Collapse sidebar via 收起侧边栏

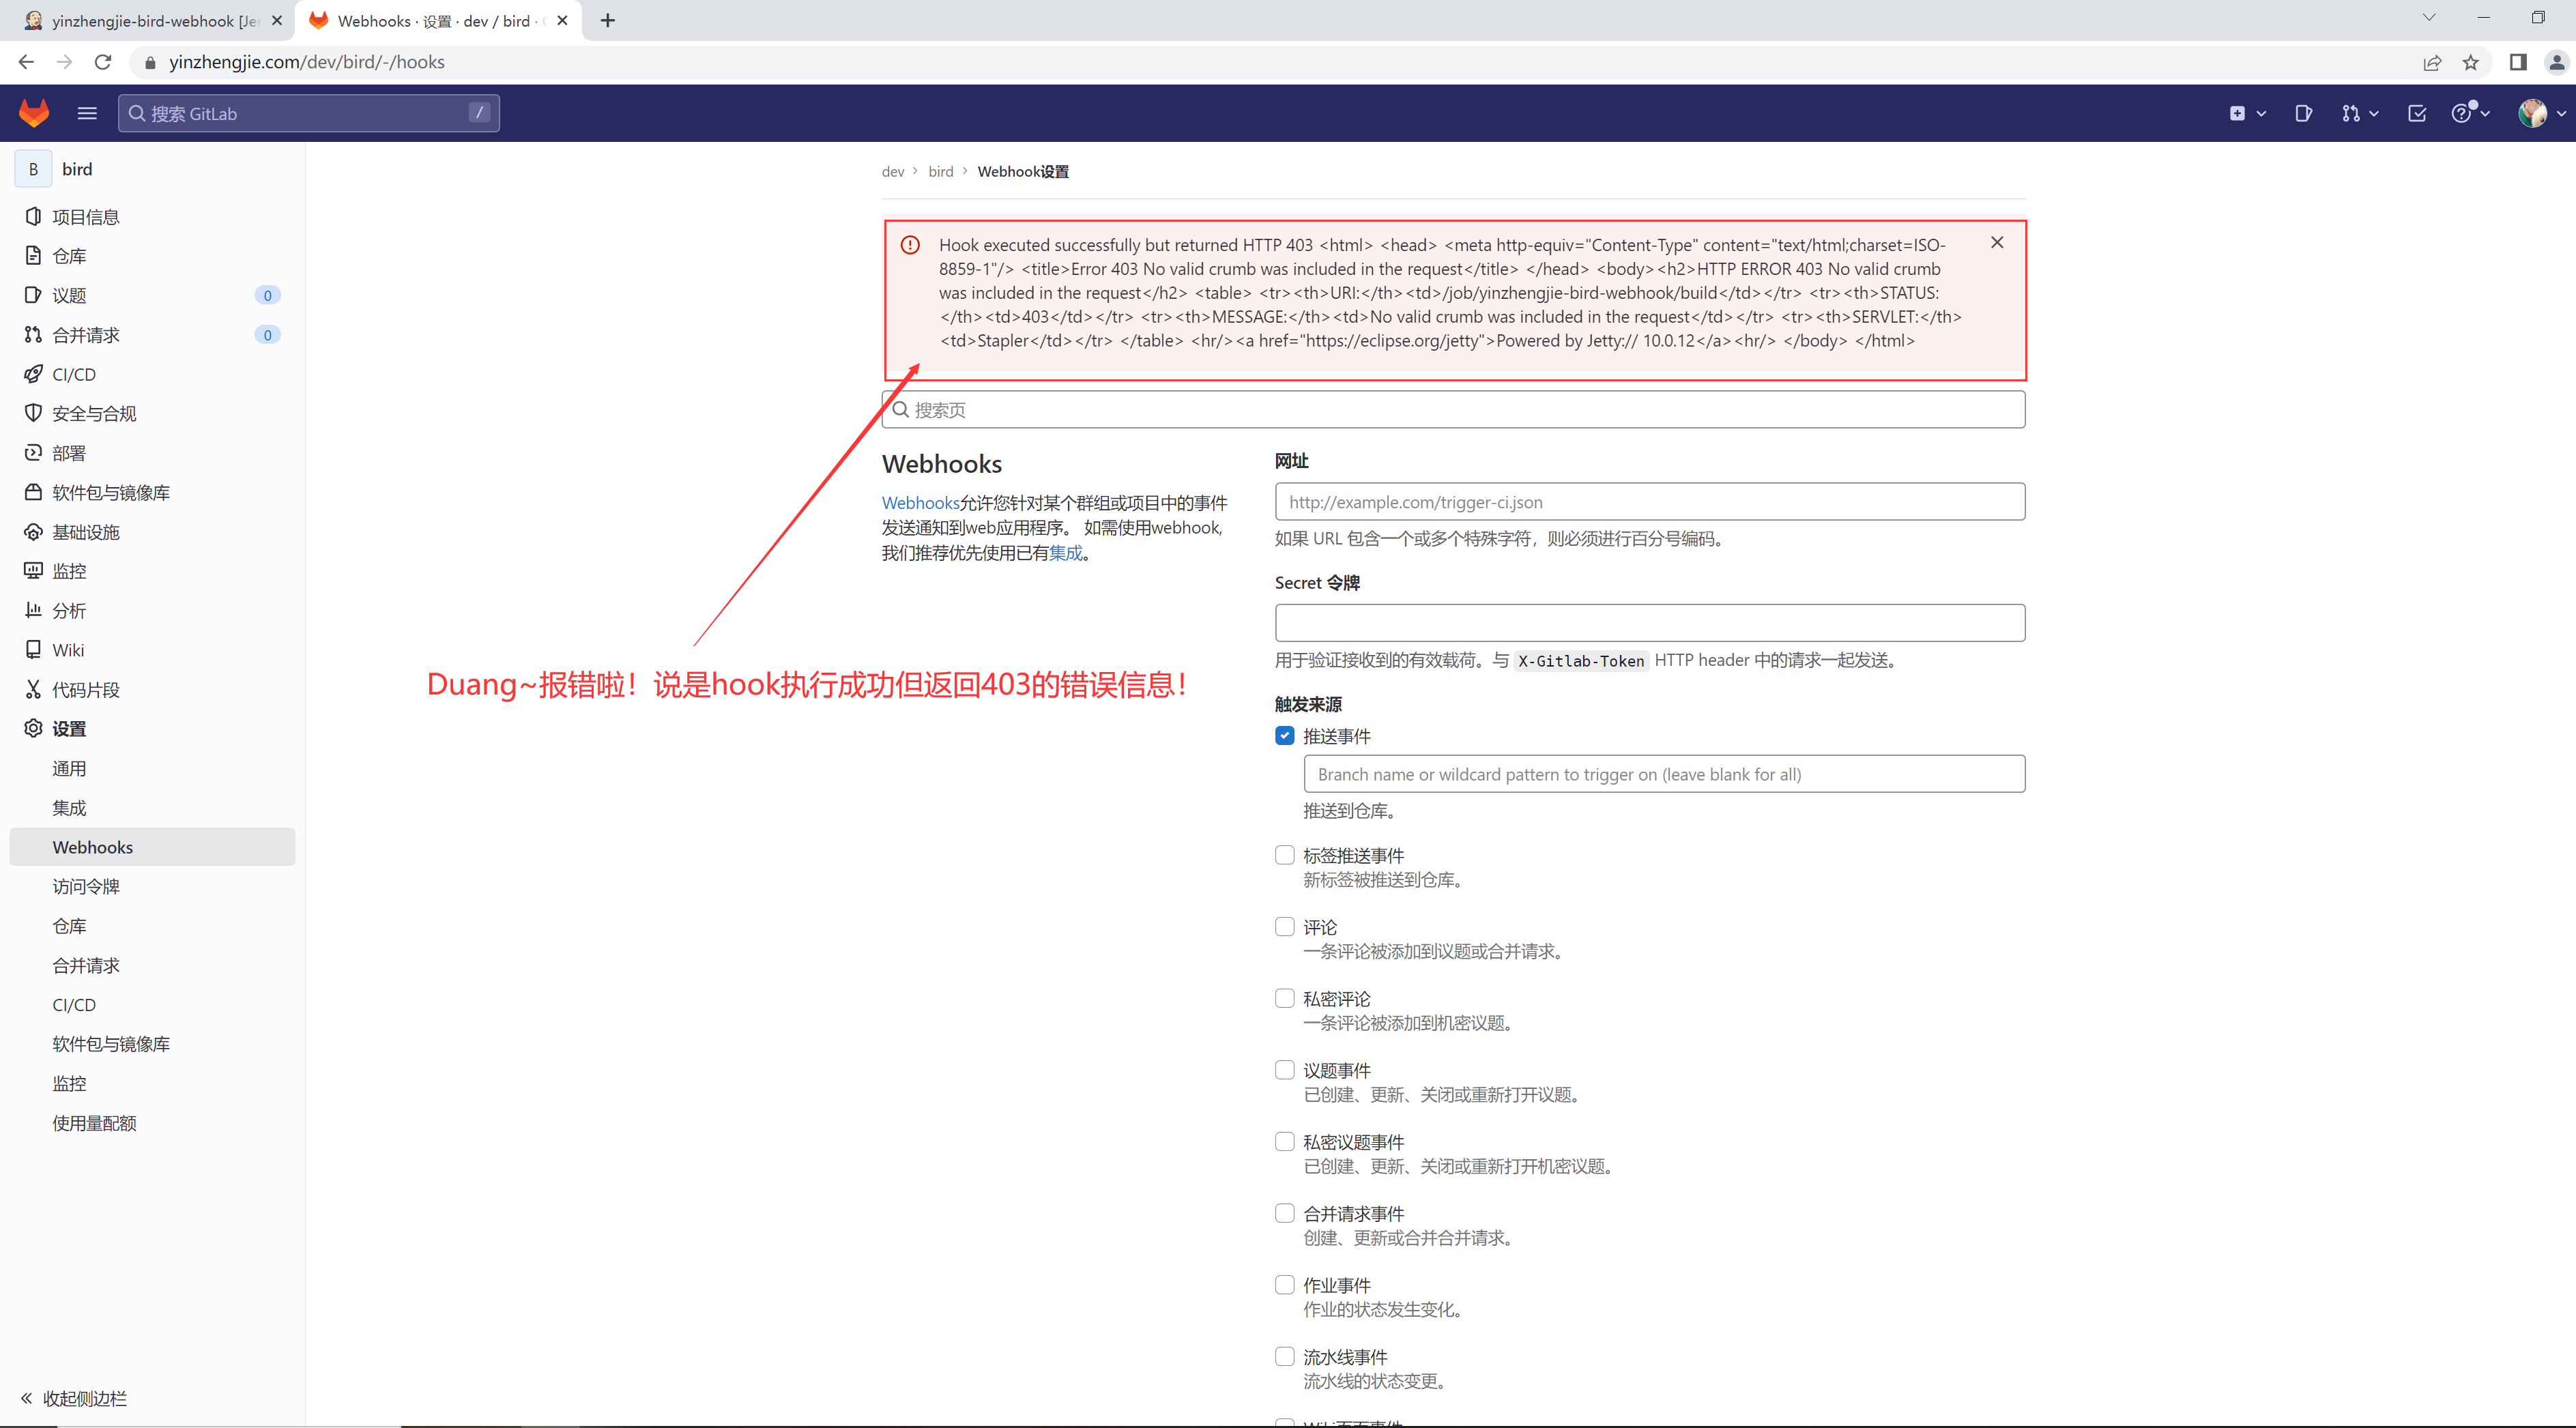[75, 1398]
